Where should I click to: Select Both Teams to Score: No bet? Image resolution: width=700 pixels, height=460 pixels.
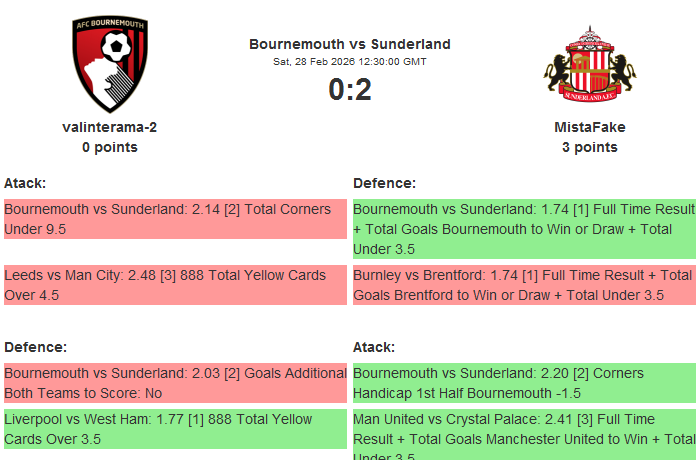175,383
